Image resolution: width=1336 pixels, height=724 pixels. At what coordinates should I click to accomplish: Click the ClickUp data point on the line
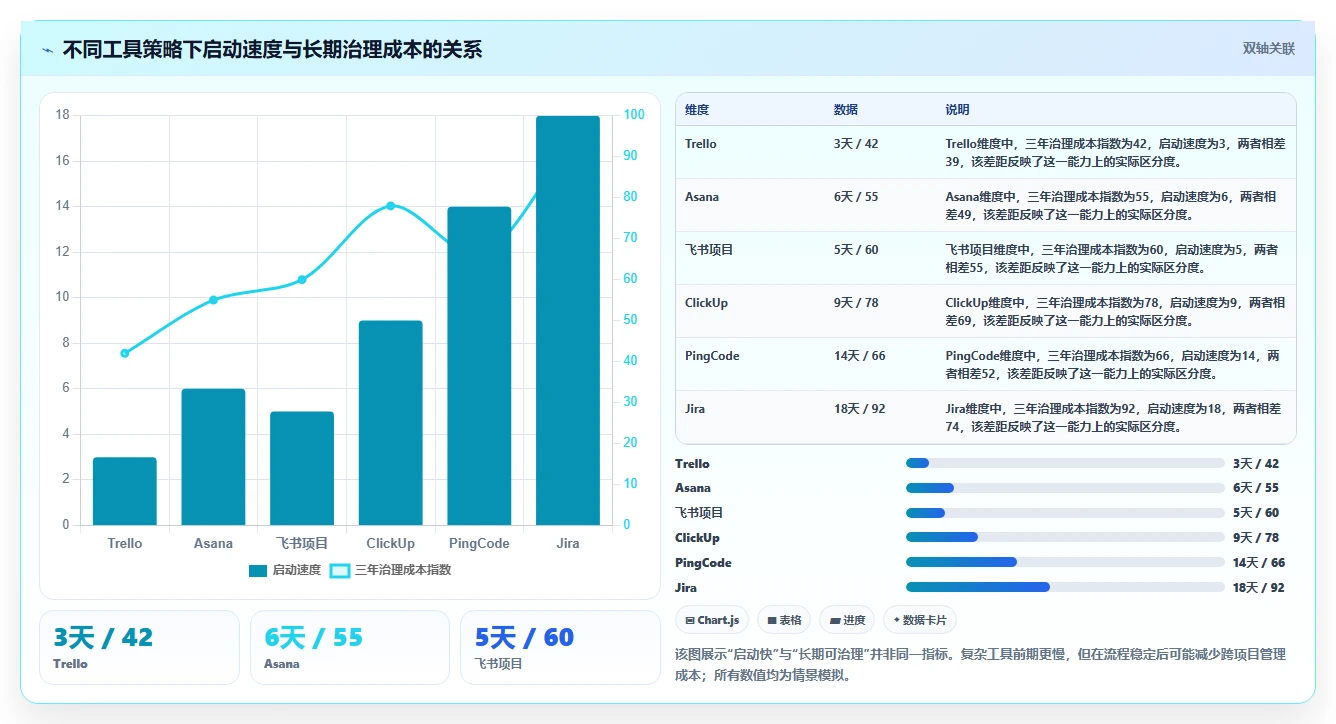(x=390, y=206)
